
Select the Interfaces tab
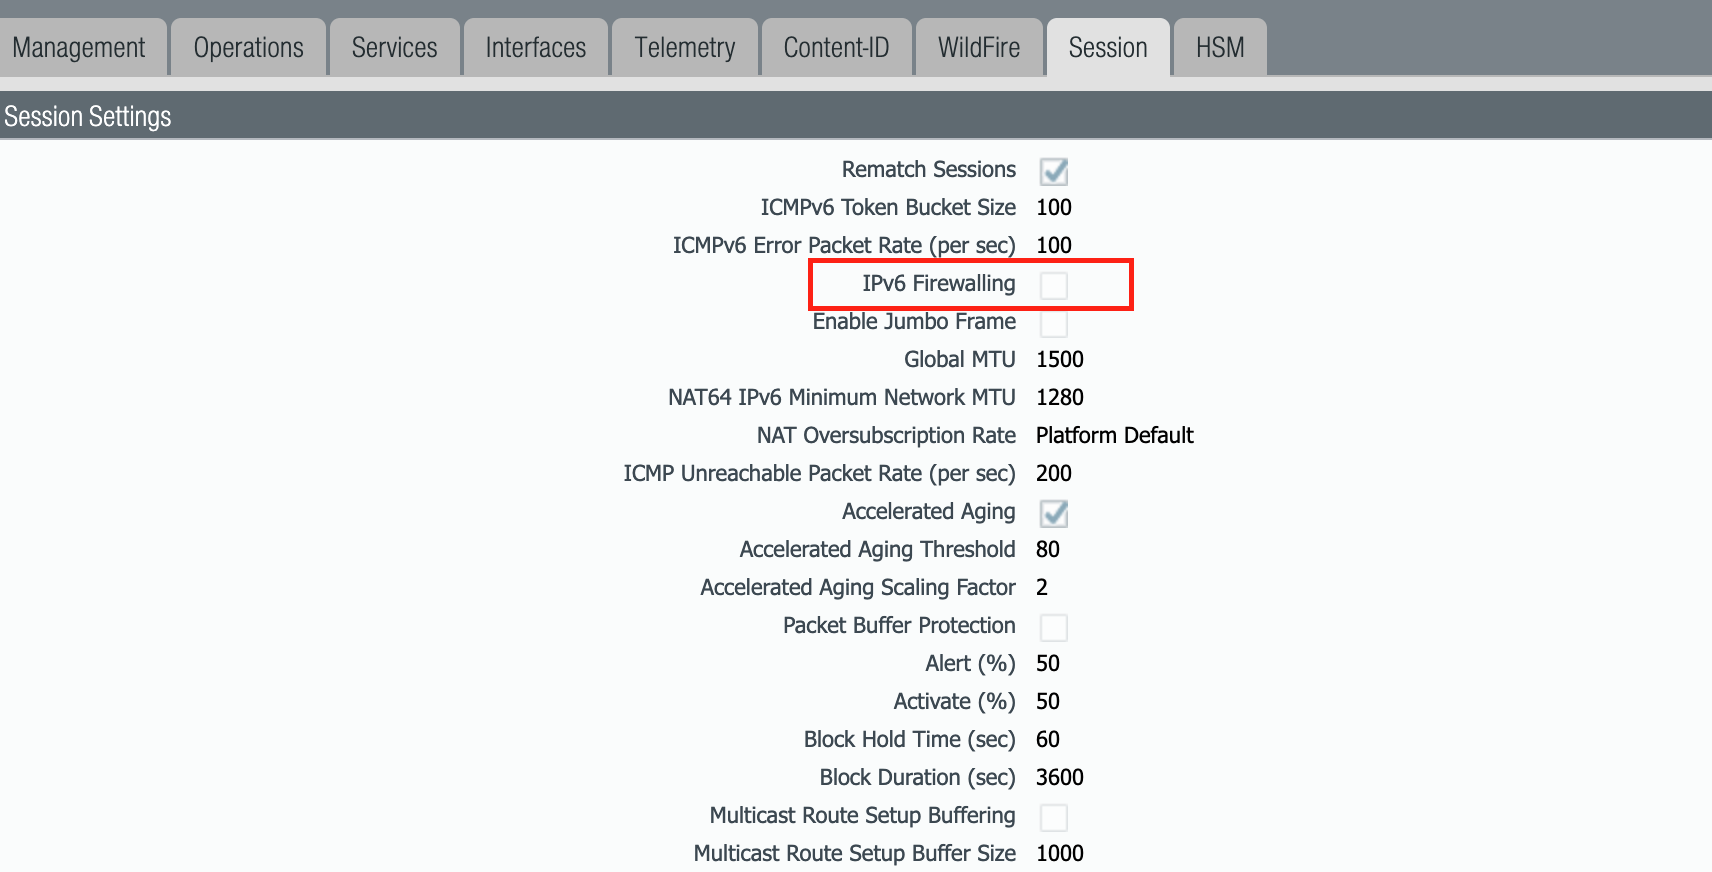(x=535, y=48)
